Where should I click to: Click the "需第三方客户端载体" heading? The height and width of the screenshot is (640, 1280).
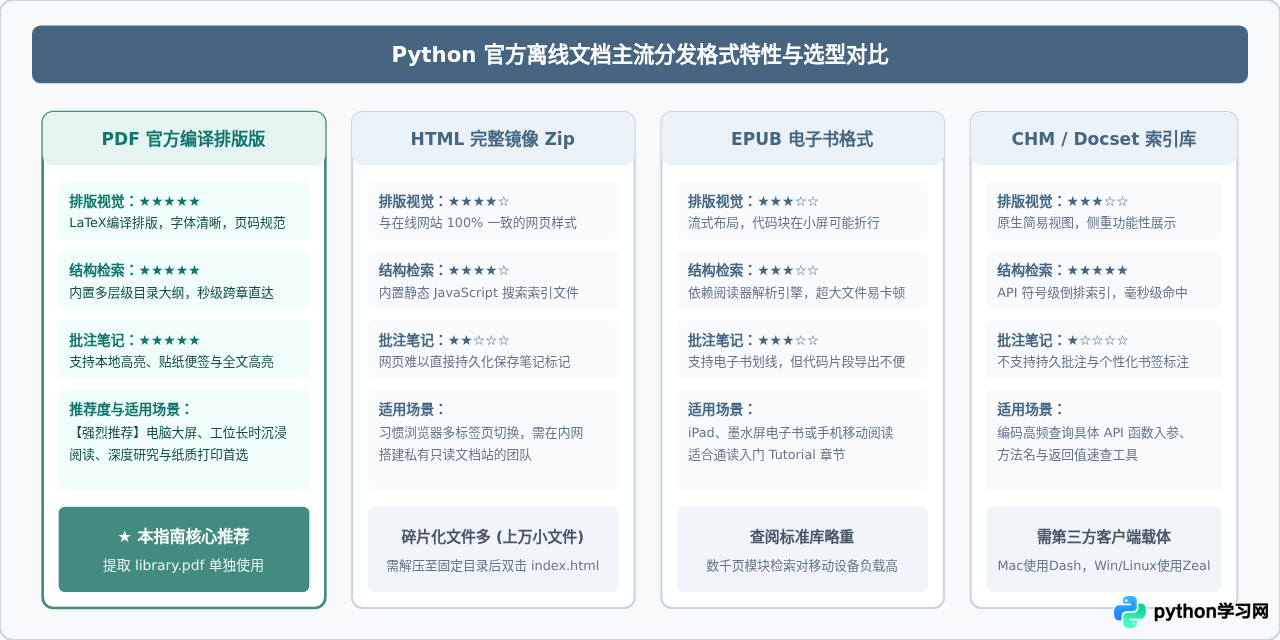click(1104, 536)
